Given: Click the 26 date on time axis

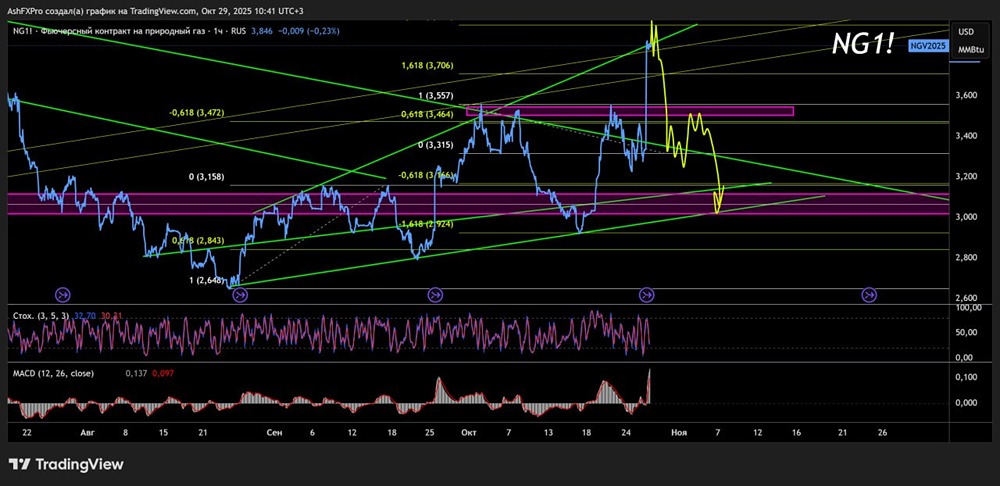Looking at the screenshot, I should coord(882,432).
